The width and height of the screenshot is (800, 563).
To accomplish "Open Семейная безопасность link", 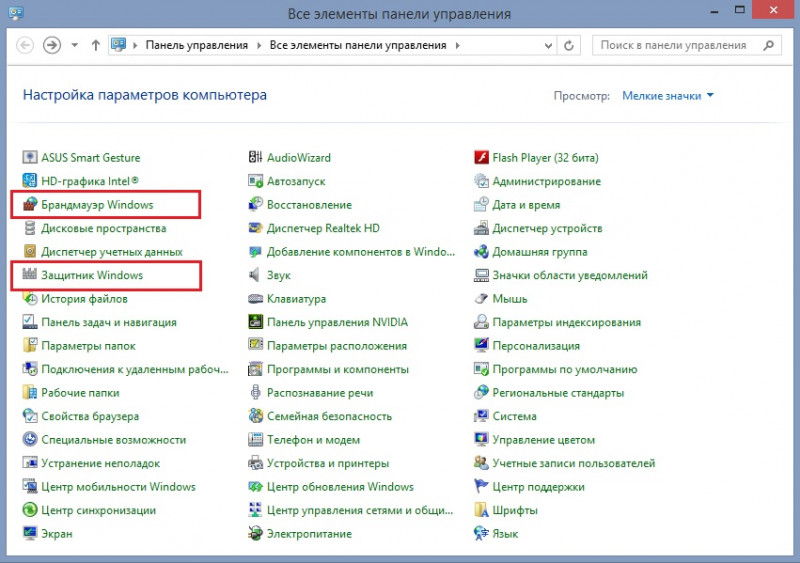I will (x=329, y=416).
